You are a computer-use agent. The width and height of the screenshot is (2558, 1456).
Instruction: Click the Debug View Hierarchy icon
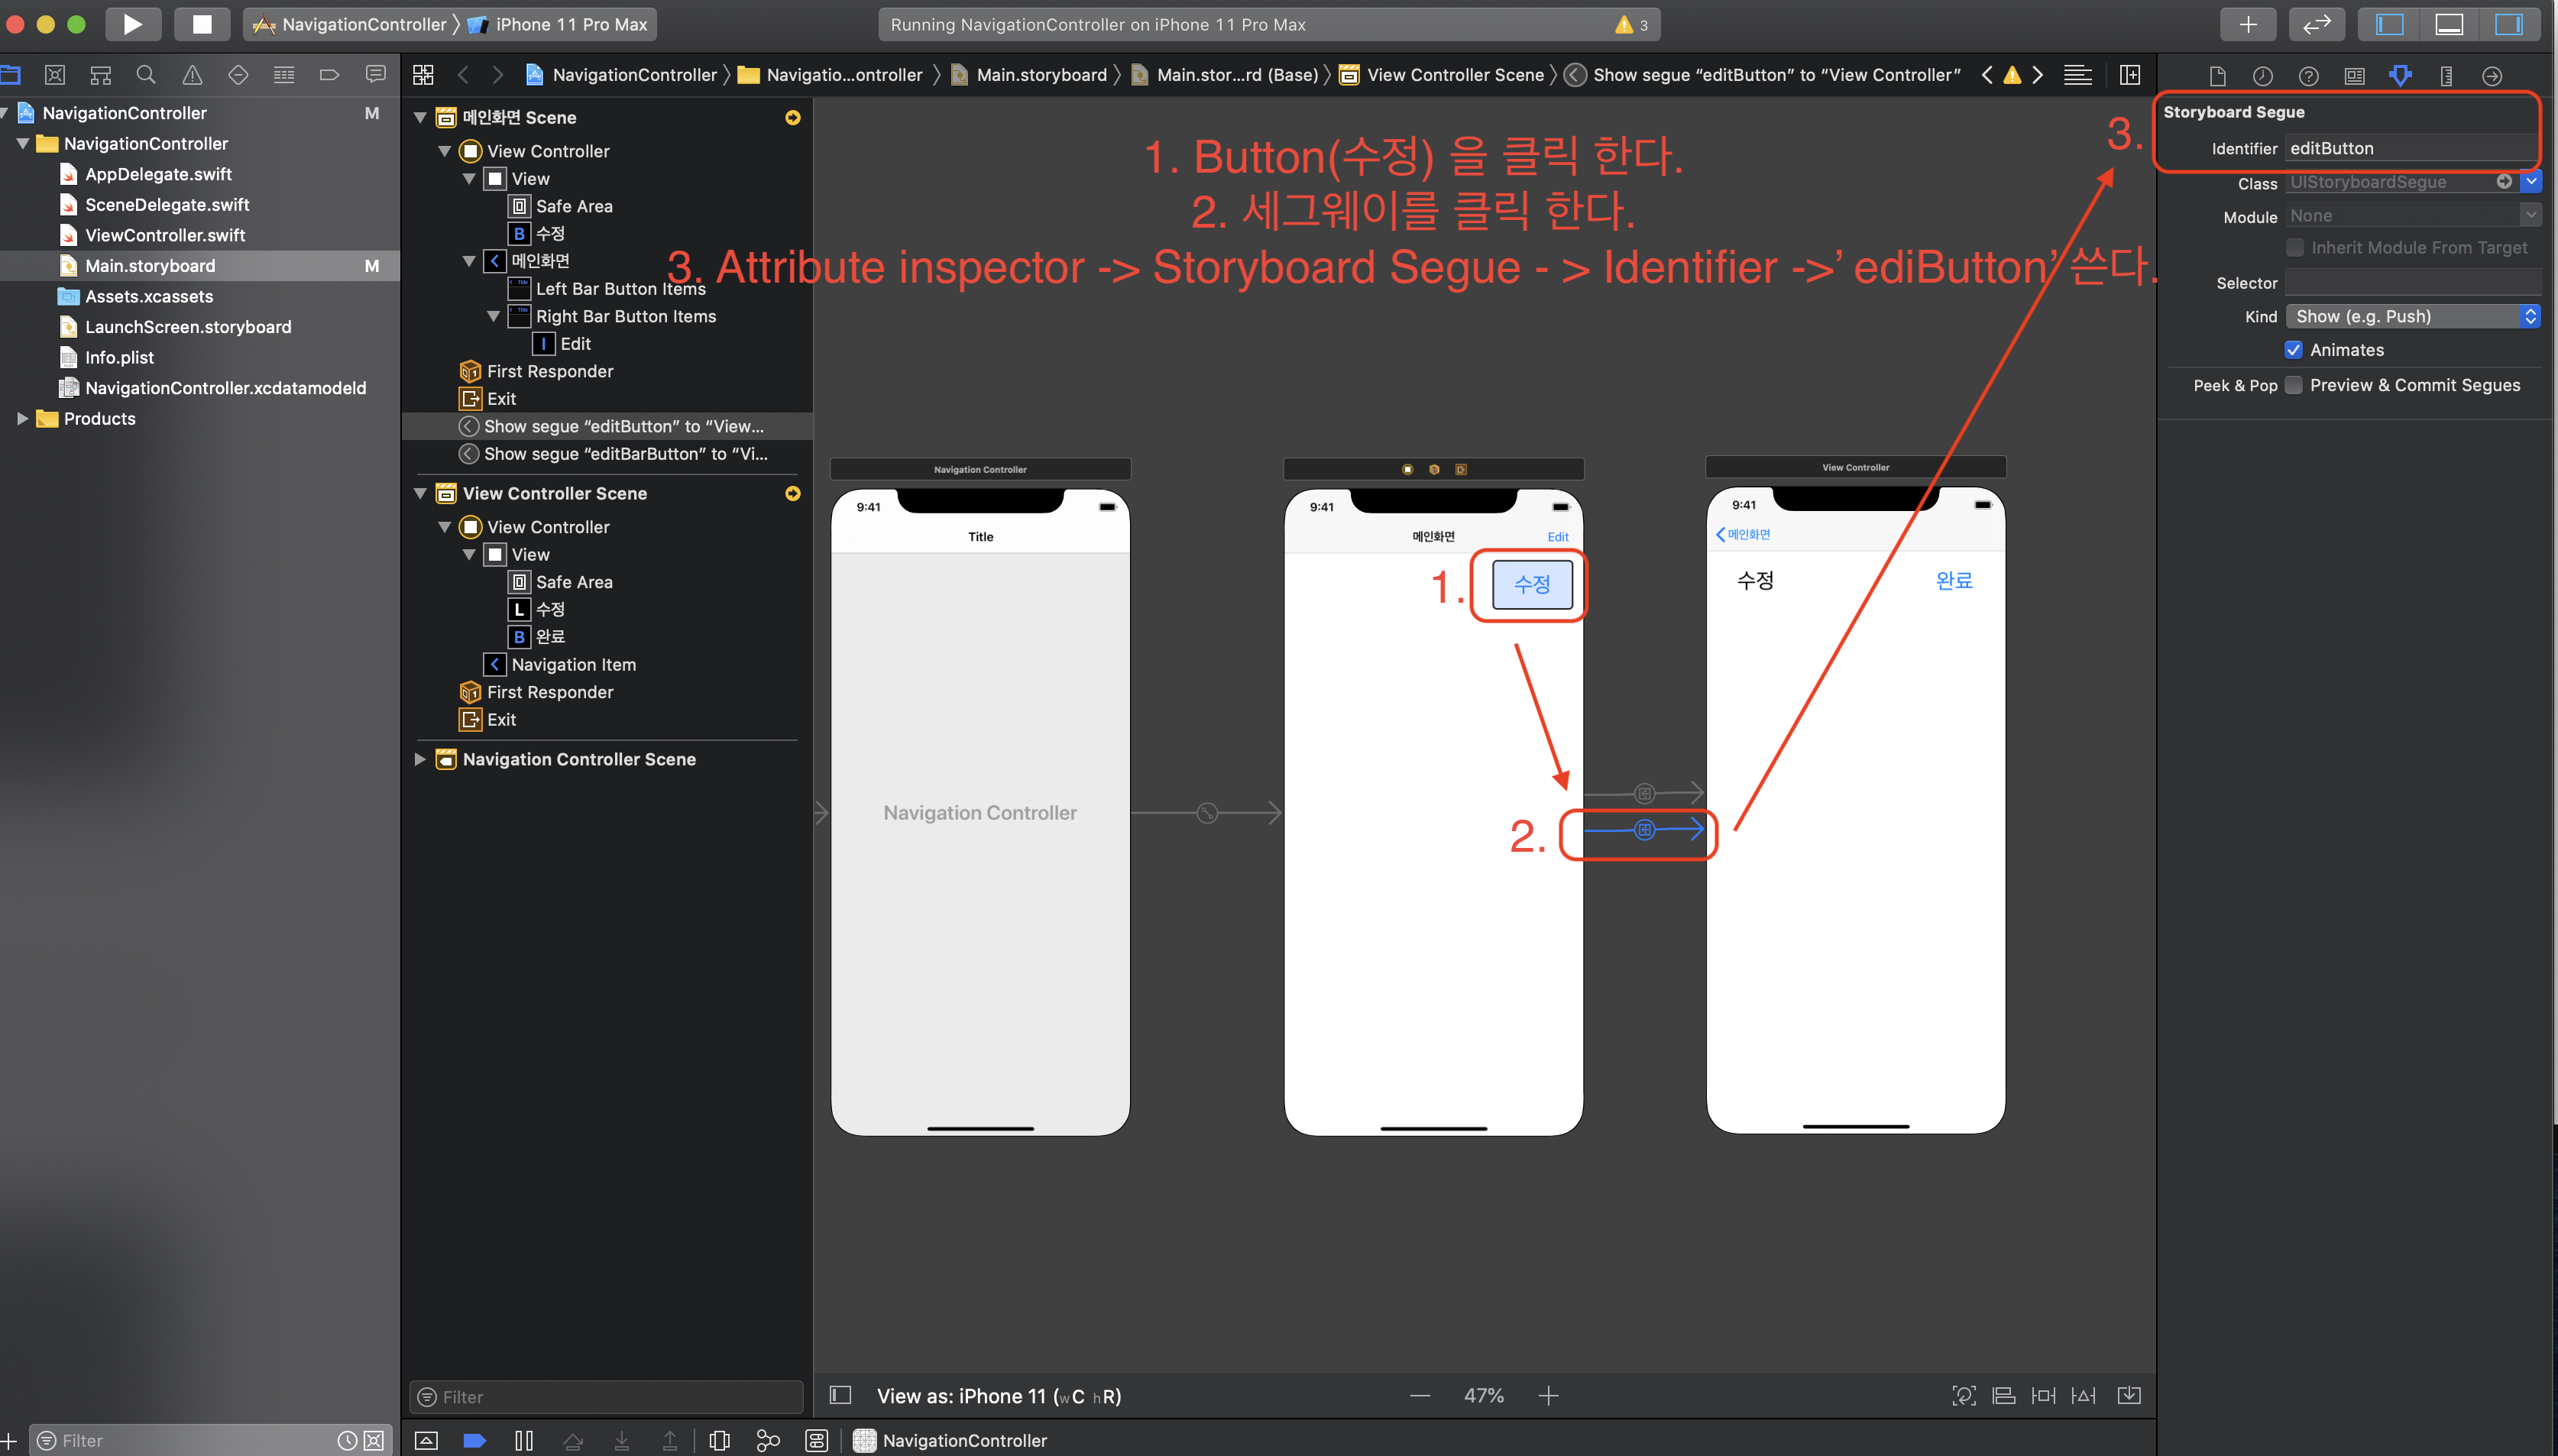(x=719, y=1440)
